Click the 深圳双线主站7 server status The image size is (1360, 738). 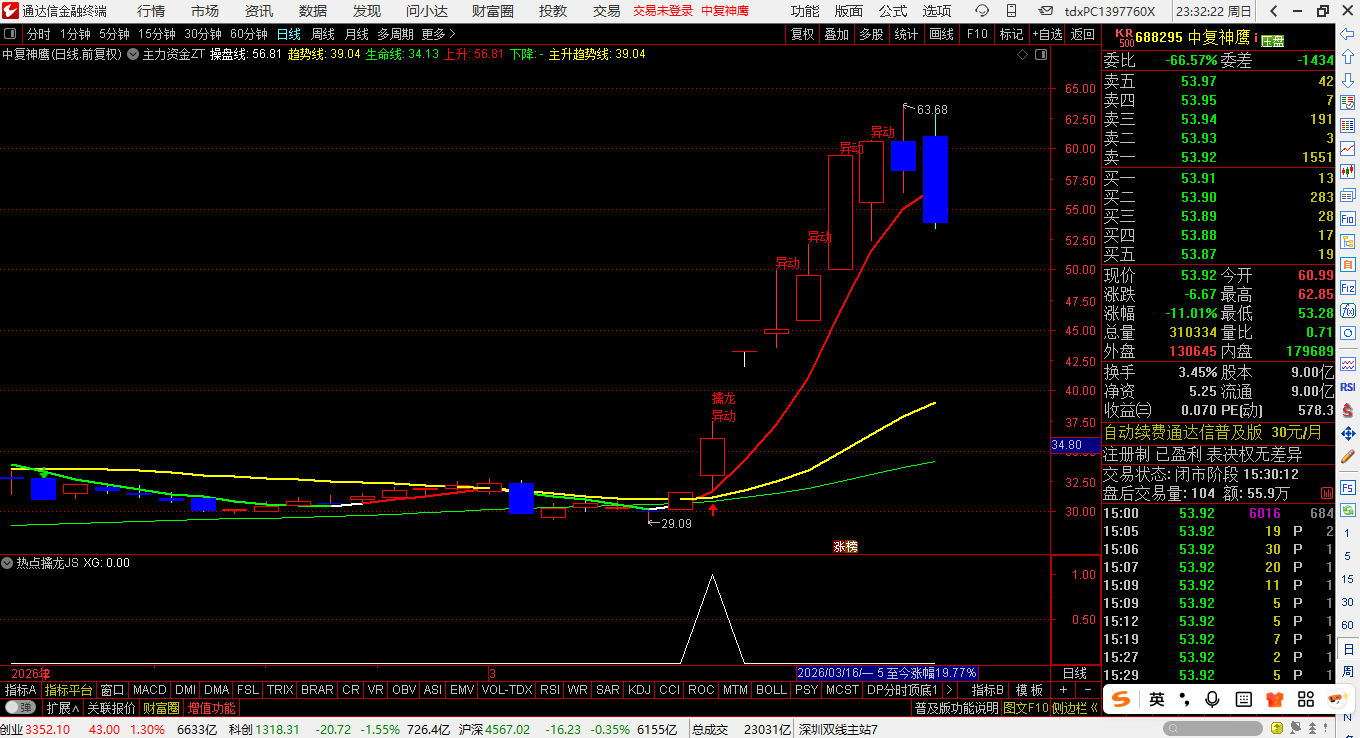838,730
